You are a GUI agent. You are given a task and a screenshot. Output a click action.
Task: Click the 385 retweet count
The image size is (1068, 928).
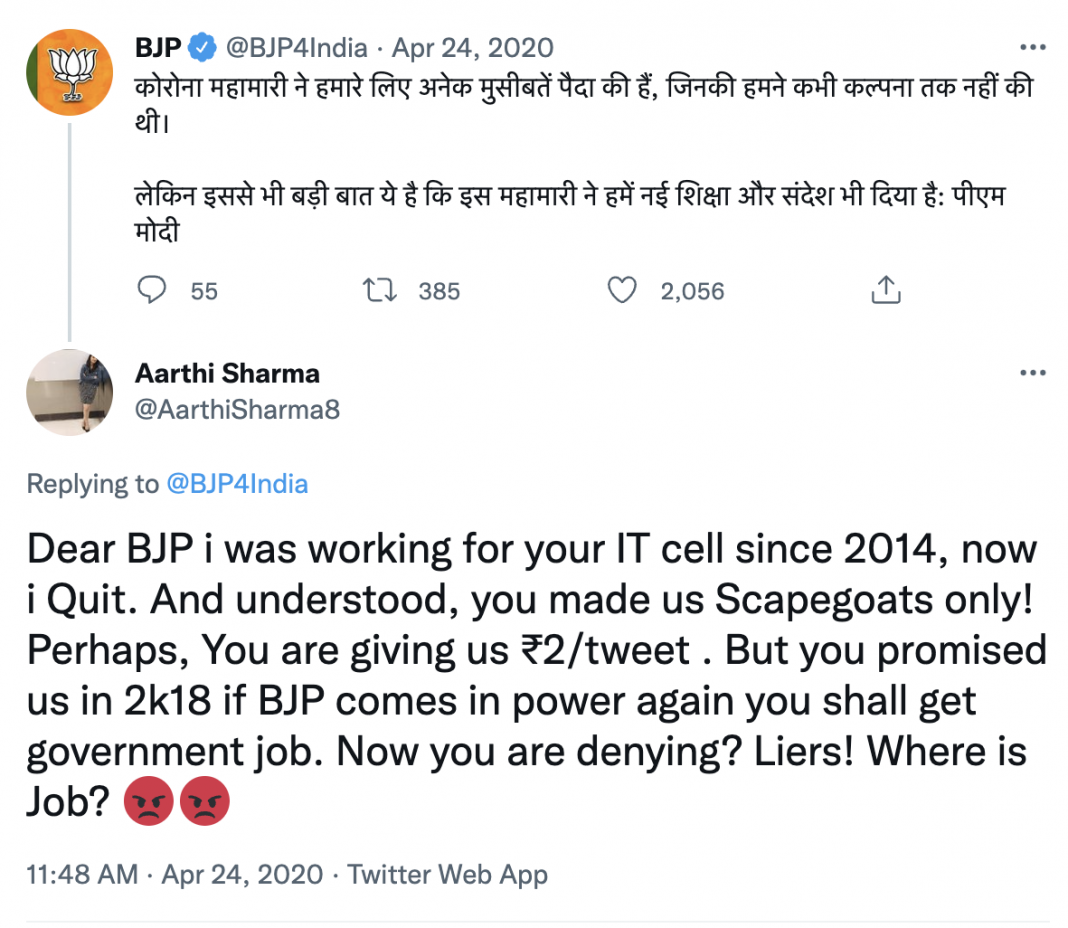(439, 291)
